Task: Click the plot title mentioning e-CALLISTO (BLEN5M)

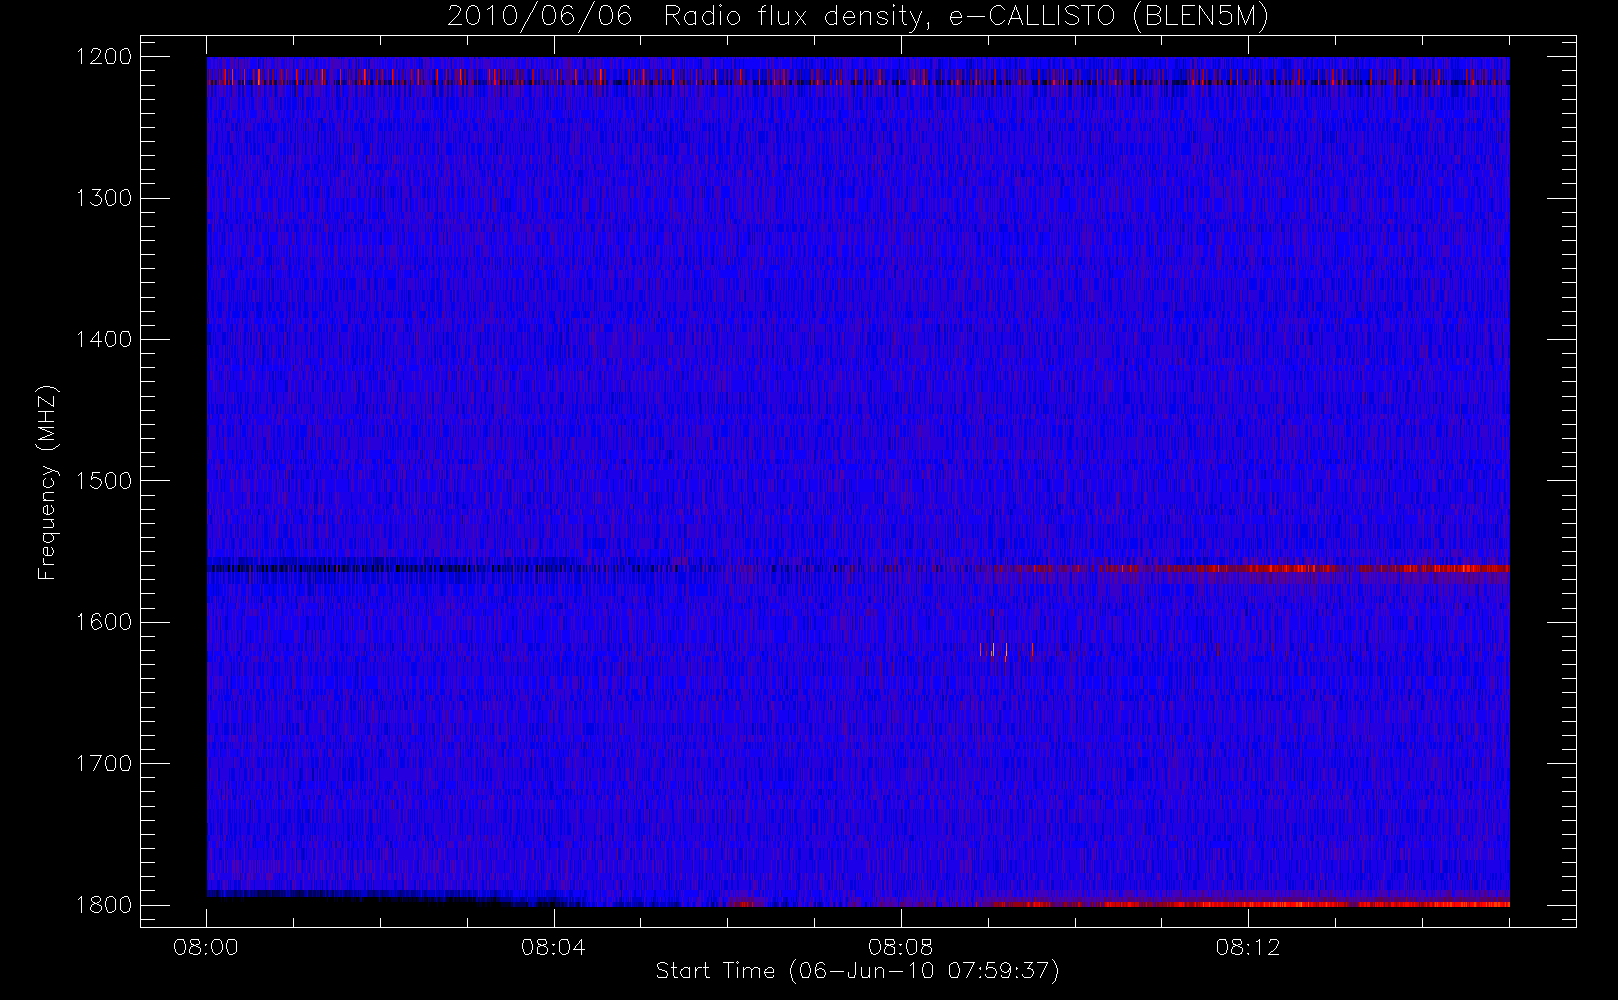Action: (857, 17)
